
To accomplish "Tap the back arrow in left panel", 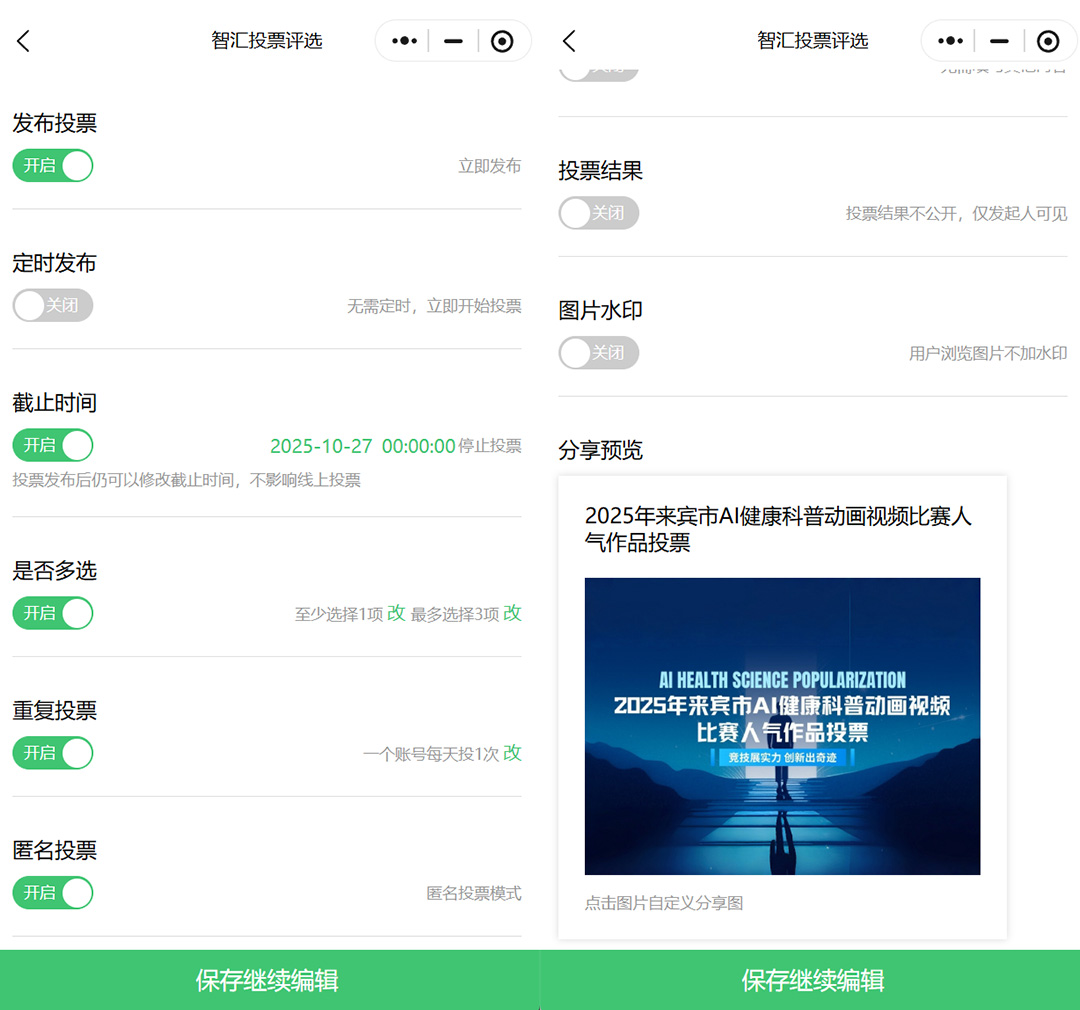I will click(x=24, y=41).
